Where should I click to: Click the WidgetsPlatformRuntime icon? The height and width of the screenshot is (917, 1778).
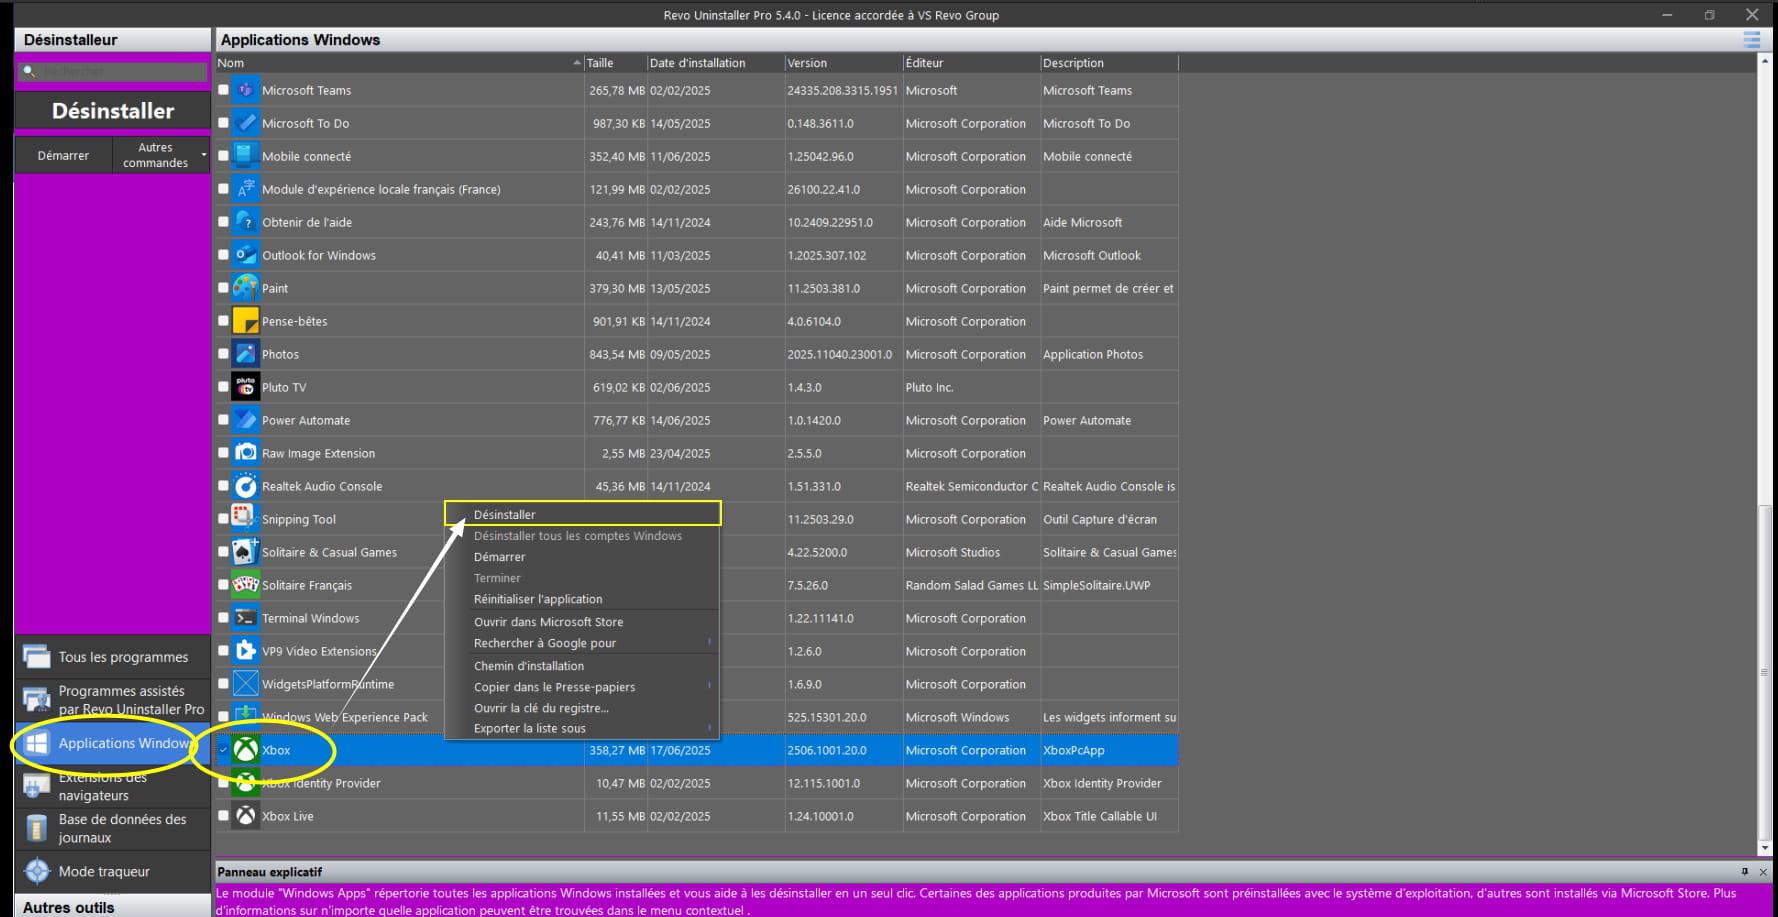[x=245, y=684]
